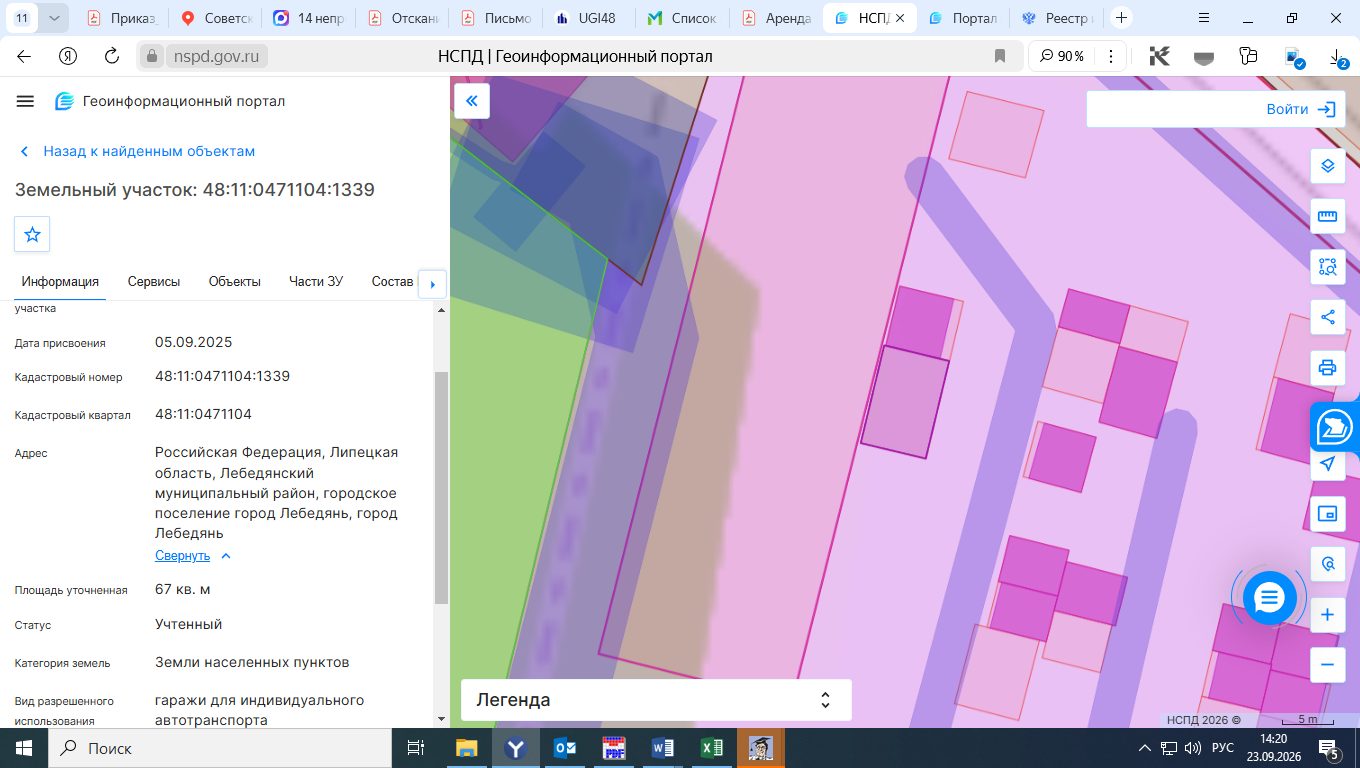The width and height of the screenshot is (1360, 768).
Task: Collapse the left info panel arrows
Action: [x=472, y=101]
